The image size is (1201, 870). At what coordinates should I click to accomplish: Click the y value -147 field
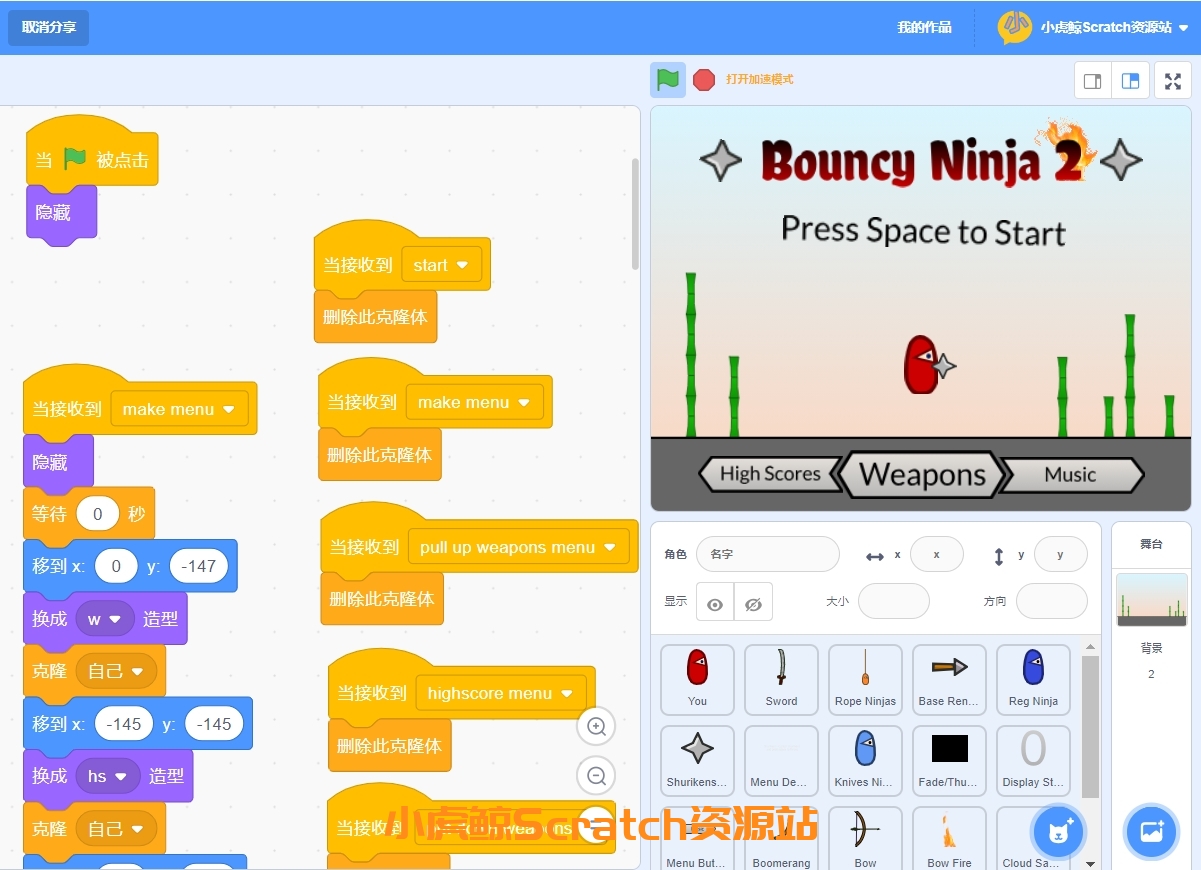(x=199, y=566)
